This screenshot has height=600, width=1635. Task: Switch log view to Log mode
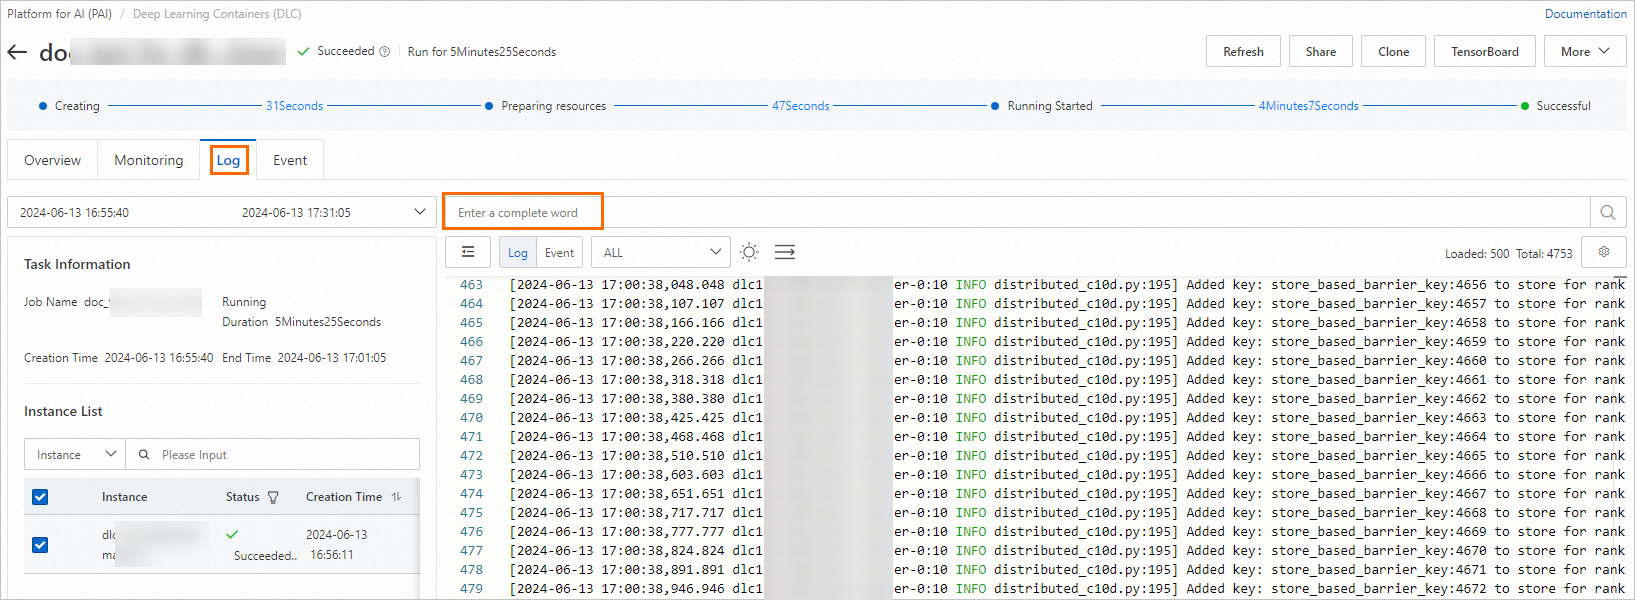(517, 252)
